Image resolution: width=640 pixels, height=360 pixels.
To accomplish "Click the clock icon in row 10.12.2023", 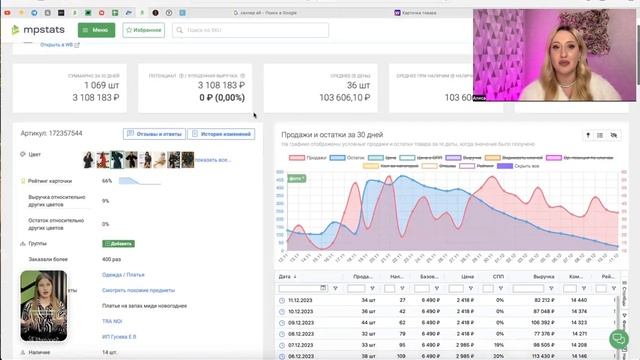I will pyautogui.click(x=282, y=311).
